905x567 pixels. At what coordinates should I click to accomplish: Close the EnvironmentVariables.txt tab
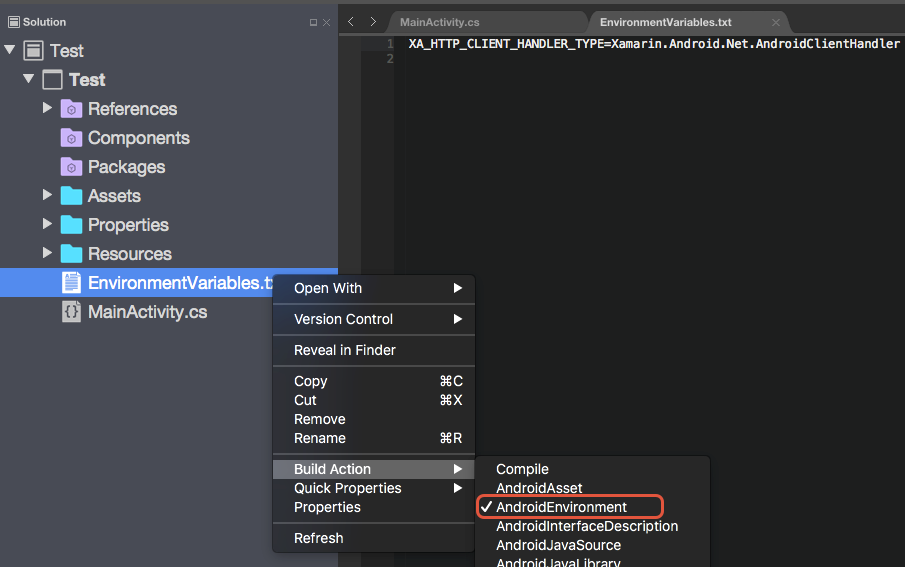point(776,23)
